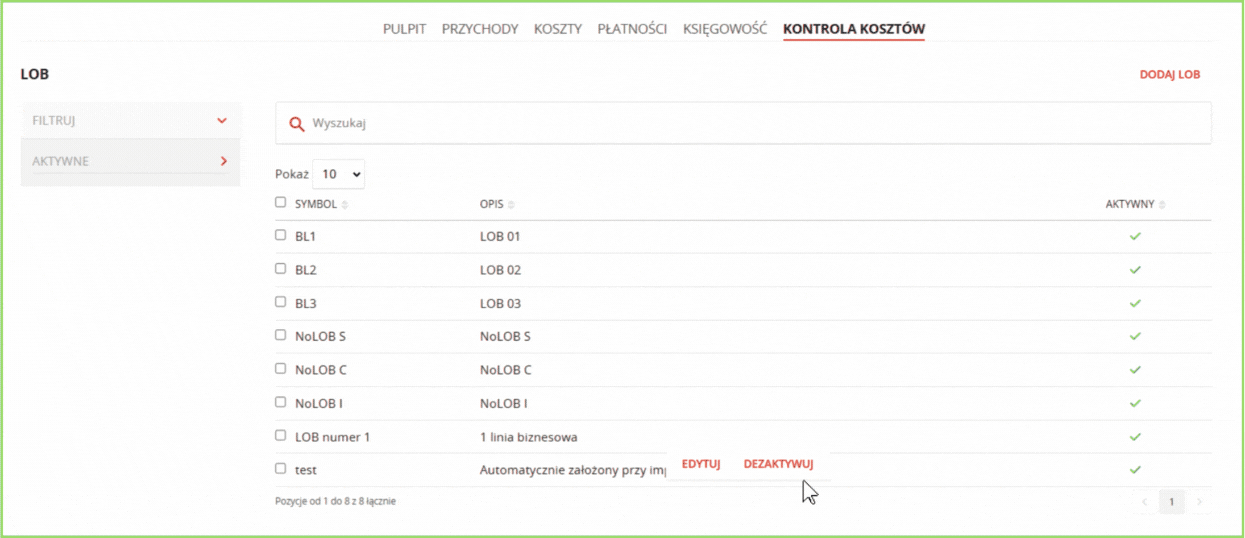Click the symbol text test
Image resolution: width=1245 pixels, height=538 pixels.
[306, 470]
